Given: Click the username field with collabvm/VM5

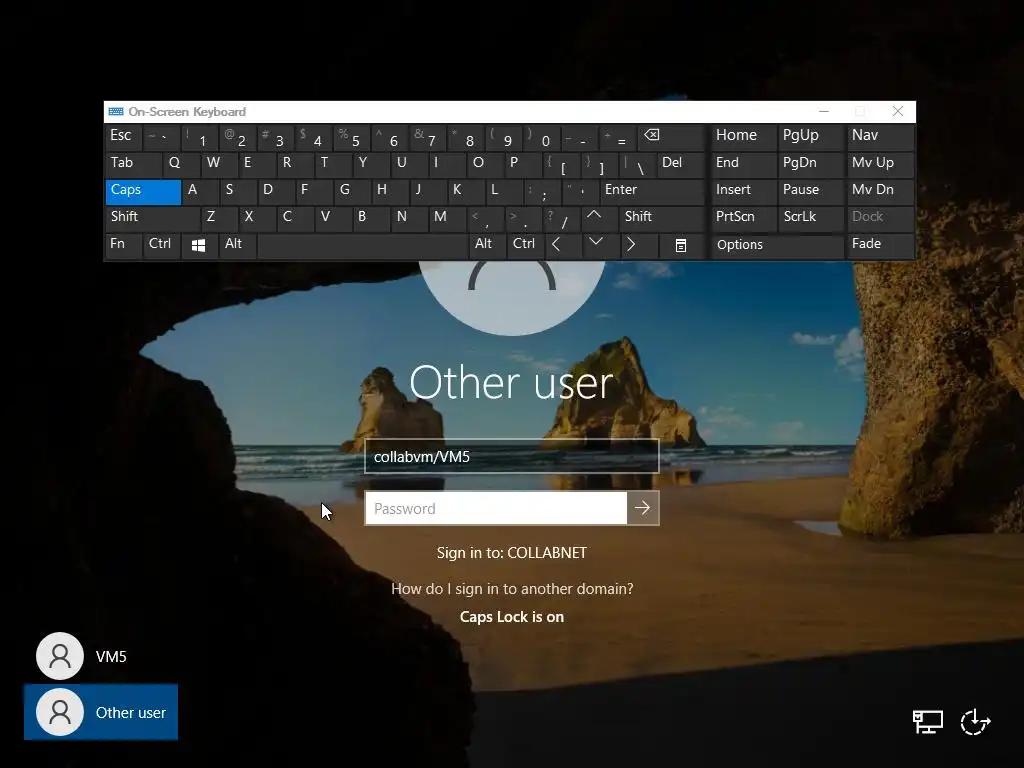Looking at the screenshot, I should 512,456.
